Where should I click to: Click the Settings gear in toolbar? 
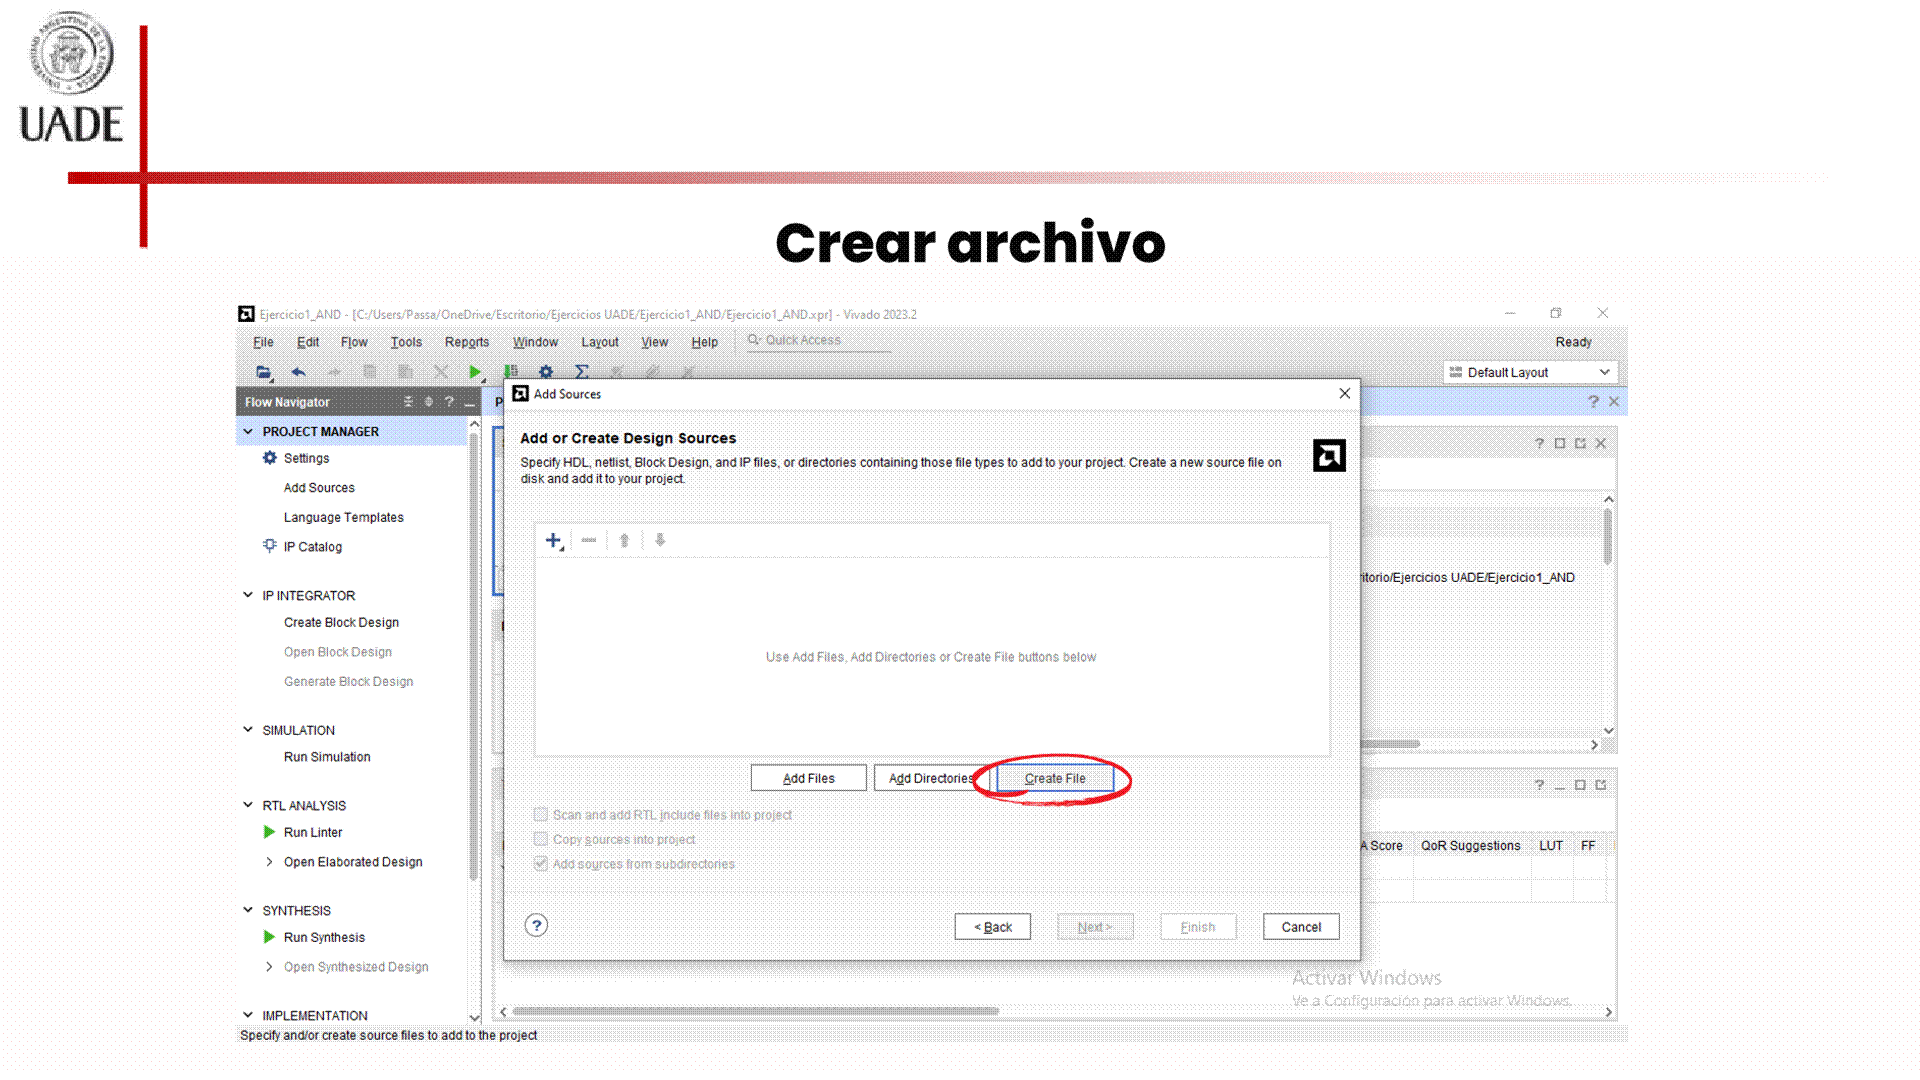[546, 372]
